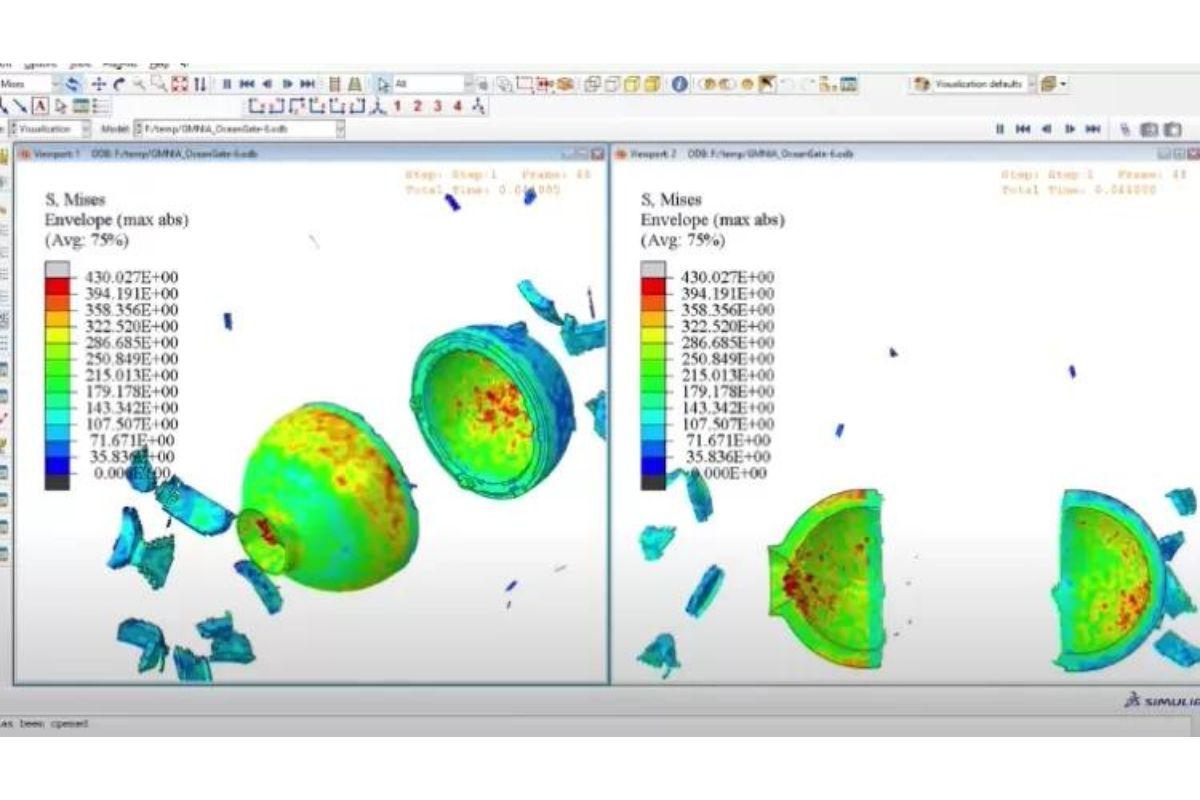
Task: Apply custom view number 4
Action: tap(457, 106)
